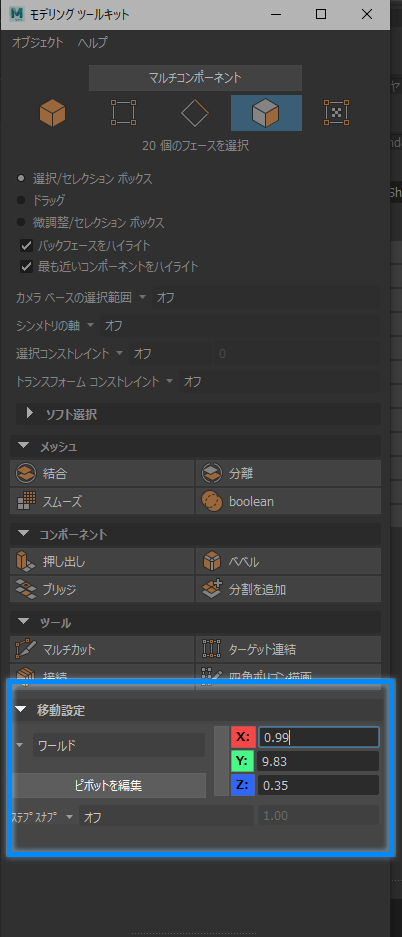Choose the ベベル bevel tool
Image resolution: width=402 pixels, height=937 pixels.
pos(289,562)
